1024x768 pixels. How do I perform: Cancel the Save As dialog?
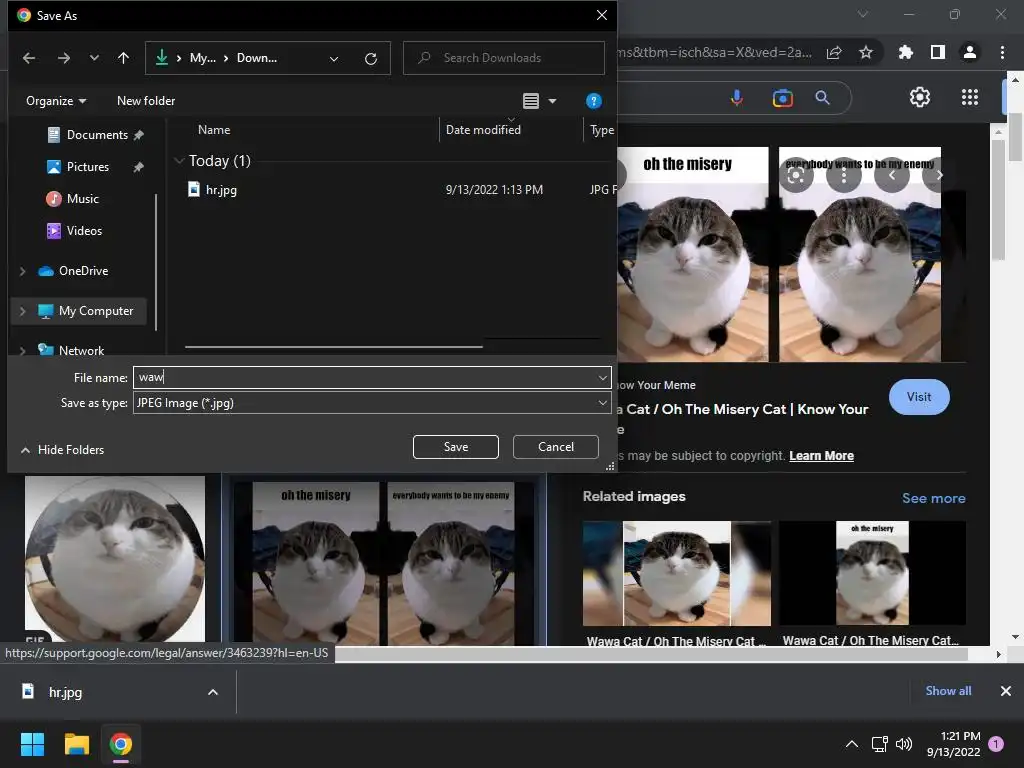point(556,447)
